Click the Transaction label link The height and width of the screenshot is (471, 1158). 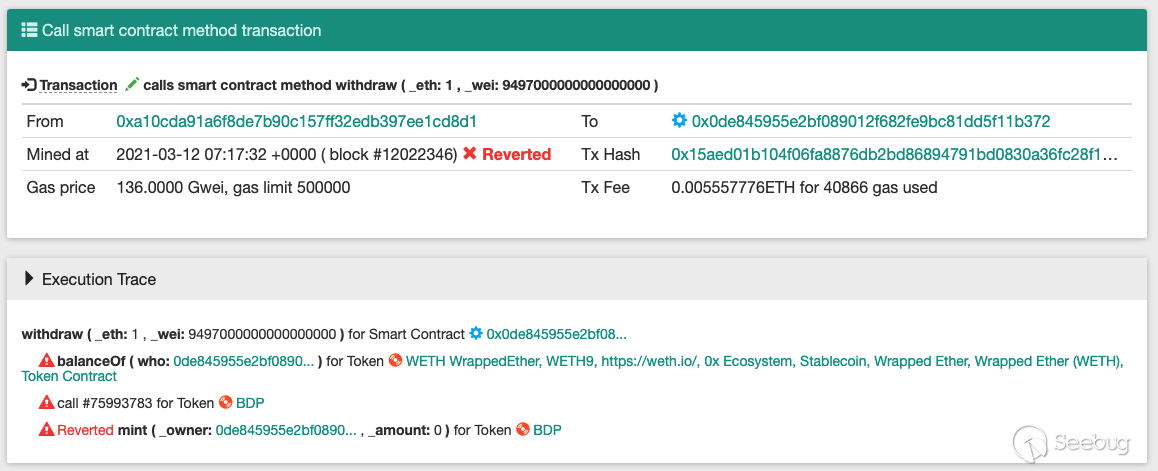(x=78, y=85)
